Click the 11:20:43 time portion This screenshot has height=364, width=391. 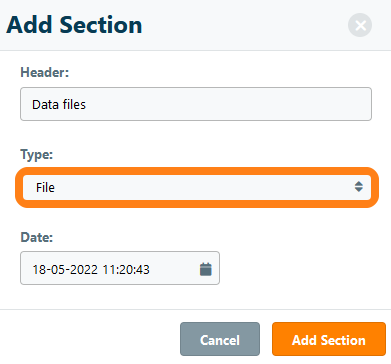click(126, 269)
